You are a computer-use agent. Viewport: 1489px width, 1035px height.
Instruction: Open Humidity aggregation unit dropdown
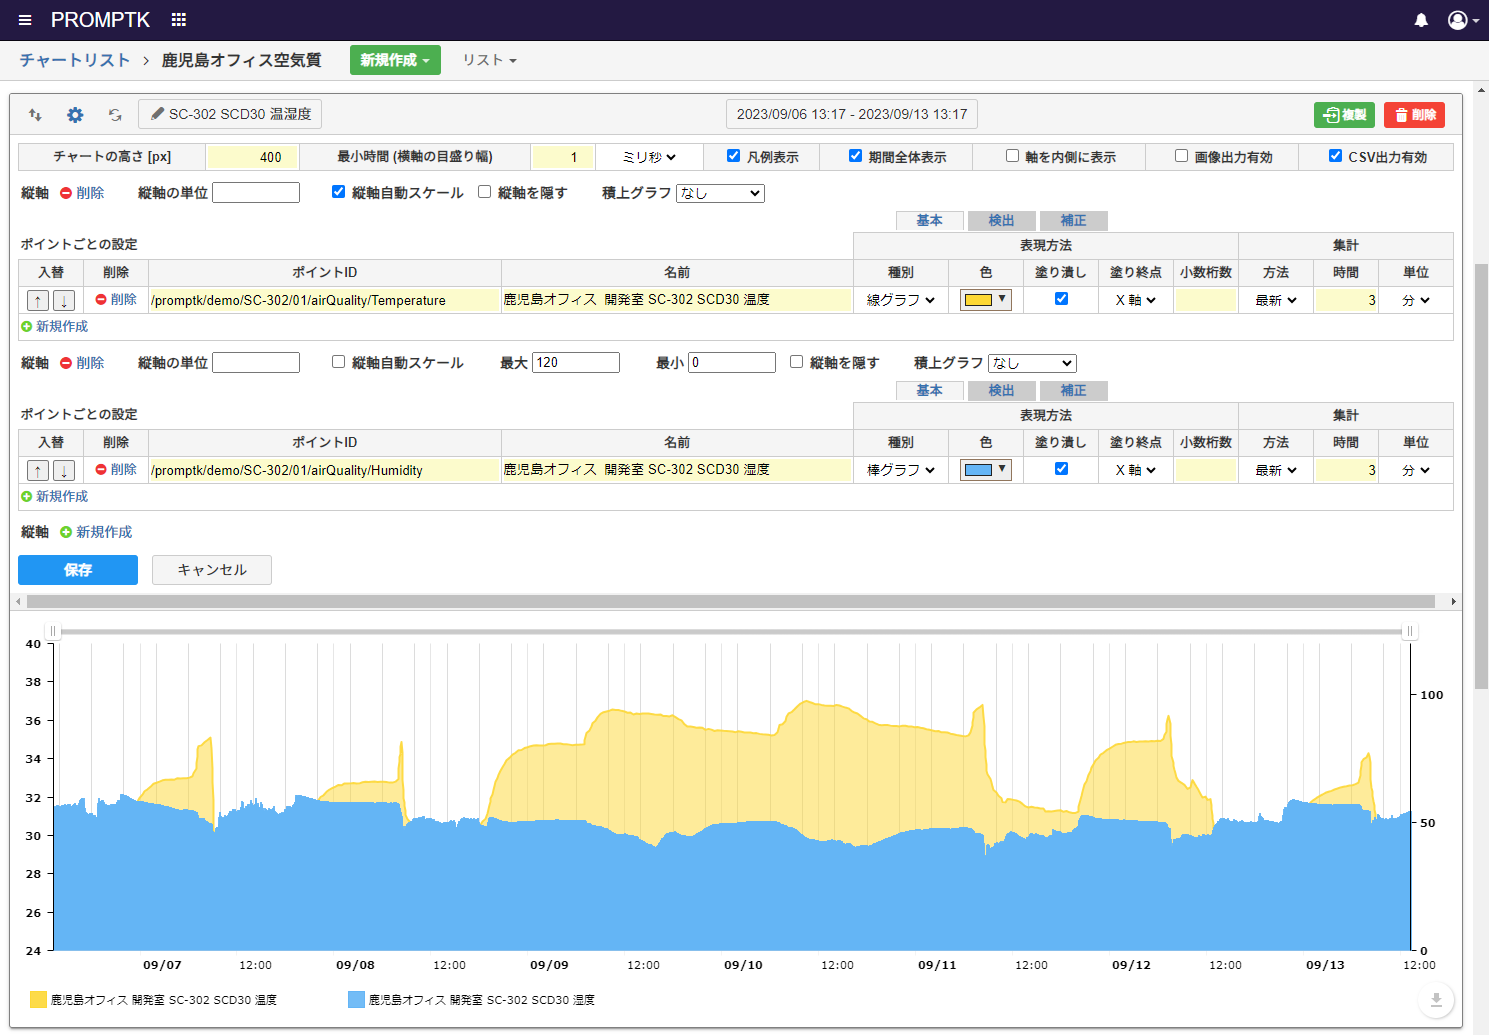(1416, 470)
